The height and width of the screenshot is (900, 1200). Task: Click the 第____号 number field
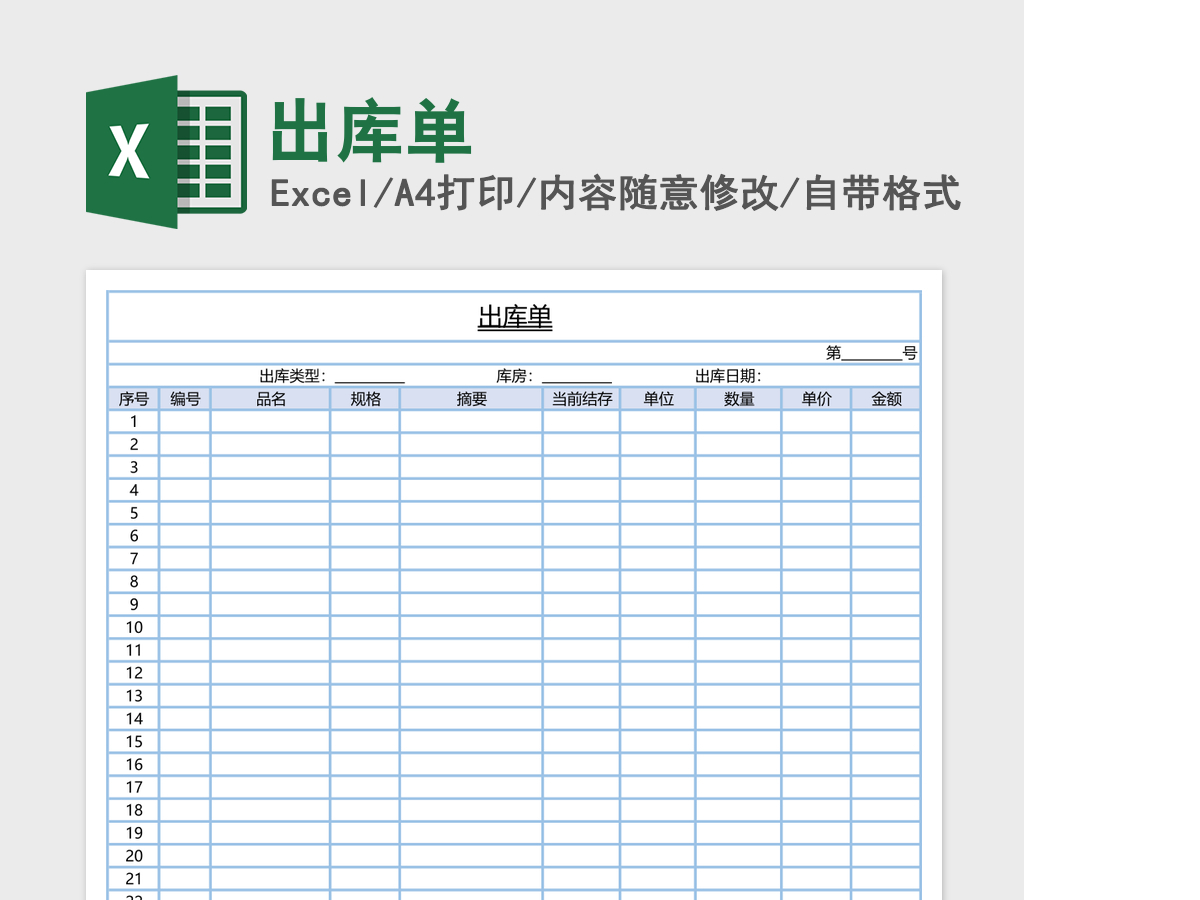pos(871,353)
